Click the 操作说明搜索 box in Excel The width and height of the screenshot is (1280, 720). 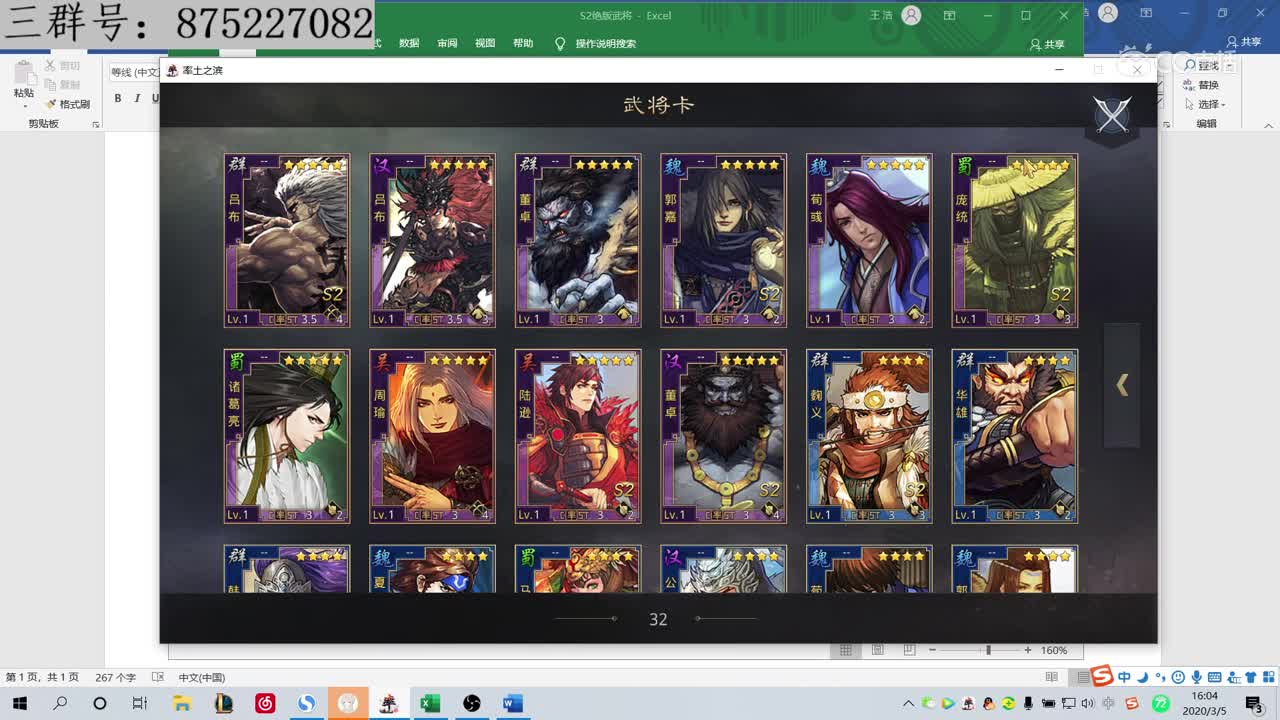click(x=596, y=43)
